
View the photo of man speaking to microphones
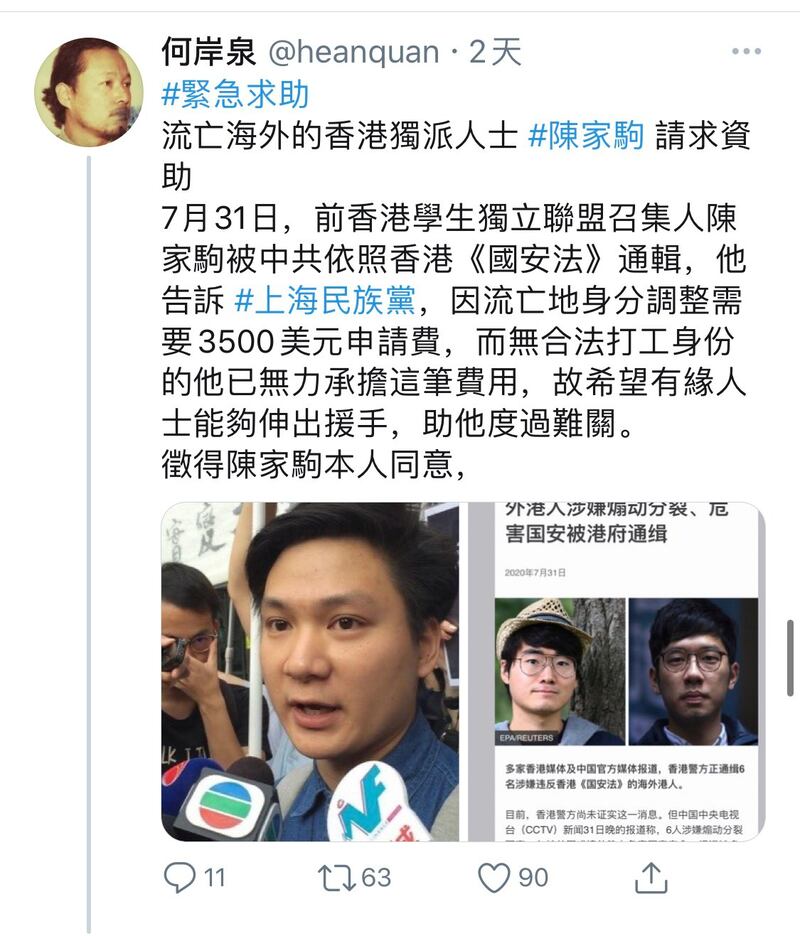point(310,672)
